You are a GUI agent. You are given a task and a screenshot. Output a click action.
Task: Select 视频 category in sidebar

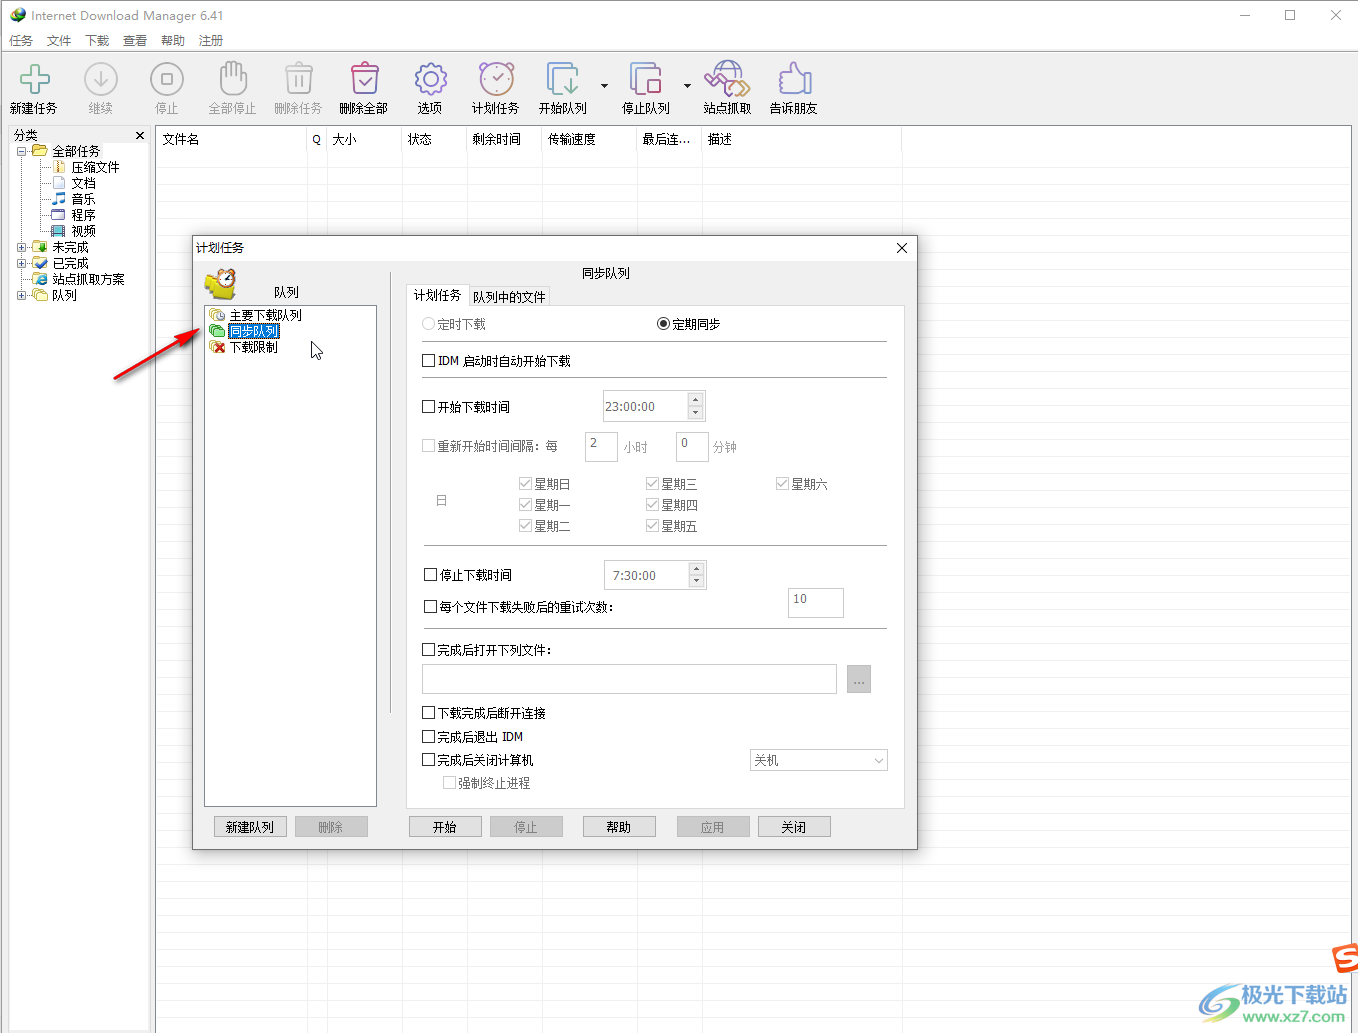pos(83,231)
